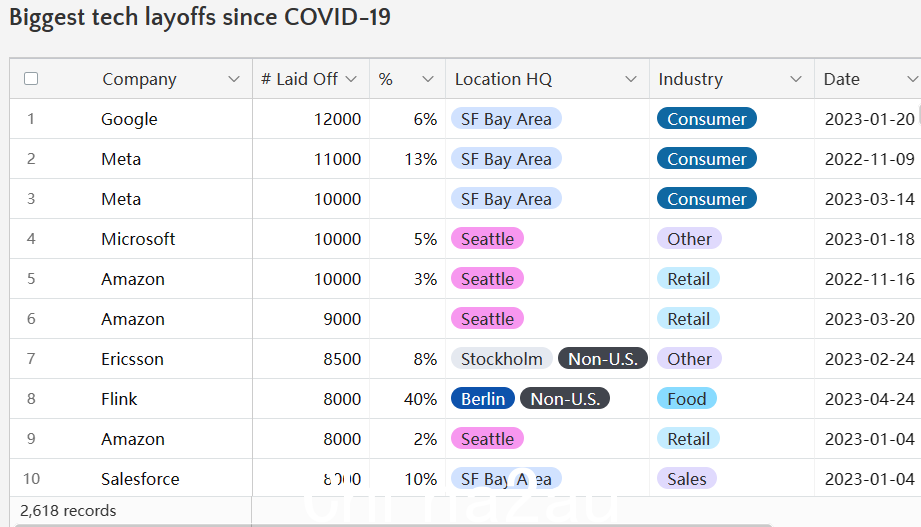This screenshot has width=921, height=527.
Task: Click row number 7
Action: coord(31,359)
